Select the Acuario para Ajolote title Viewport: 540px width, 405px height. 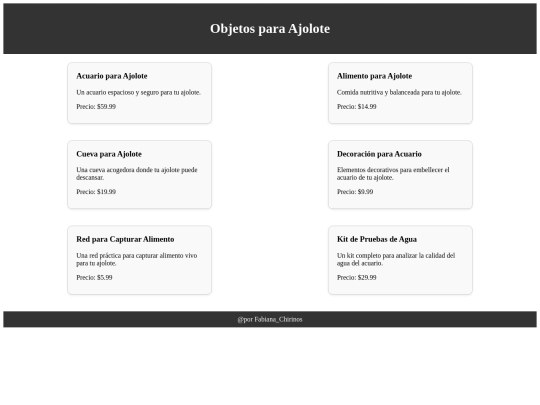tap(112, 76)
